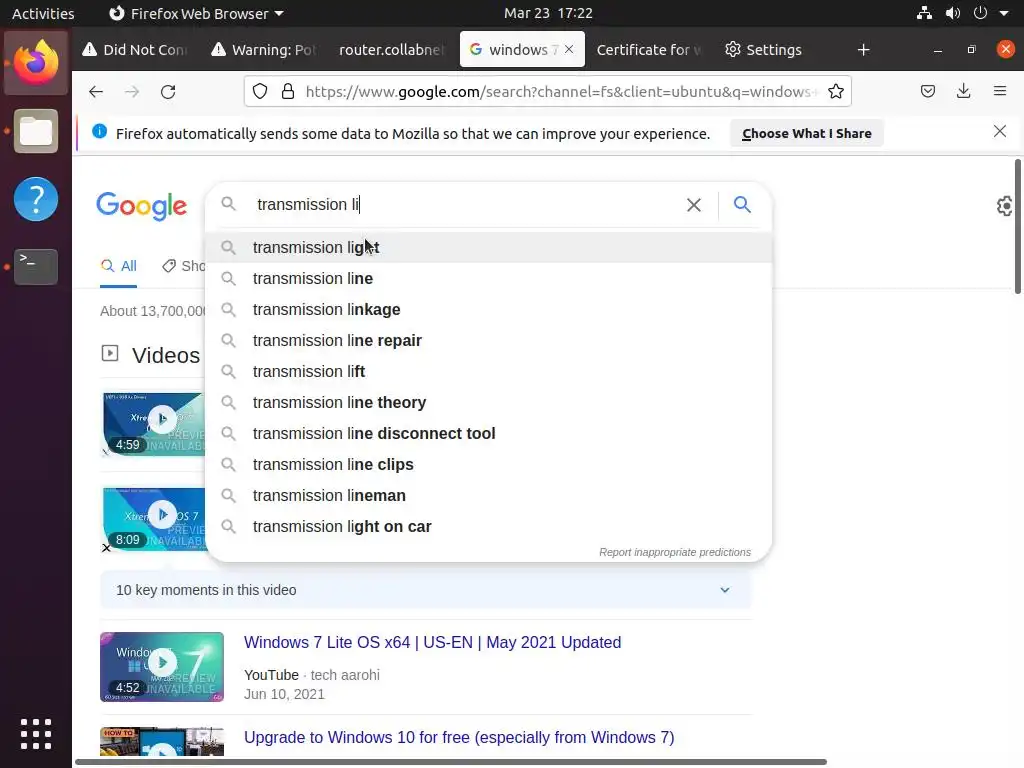Open the network status tray icon
The height and width of the screenshot is (768, 1024).
(924, 13)
